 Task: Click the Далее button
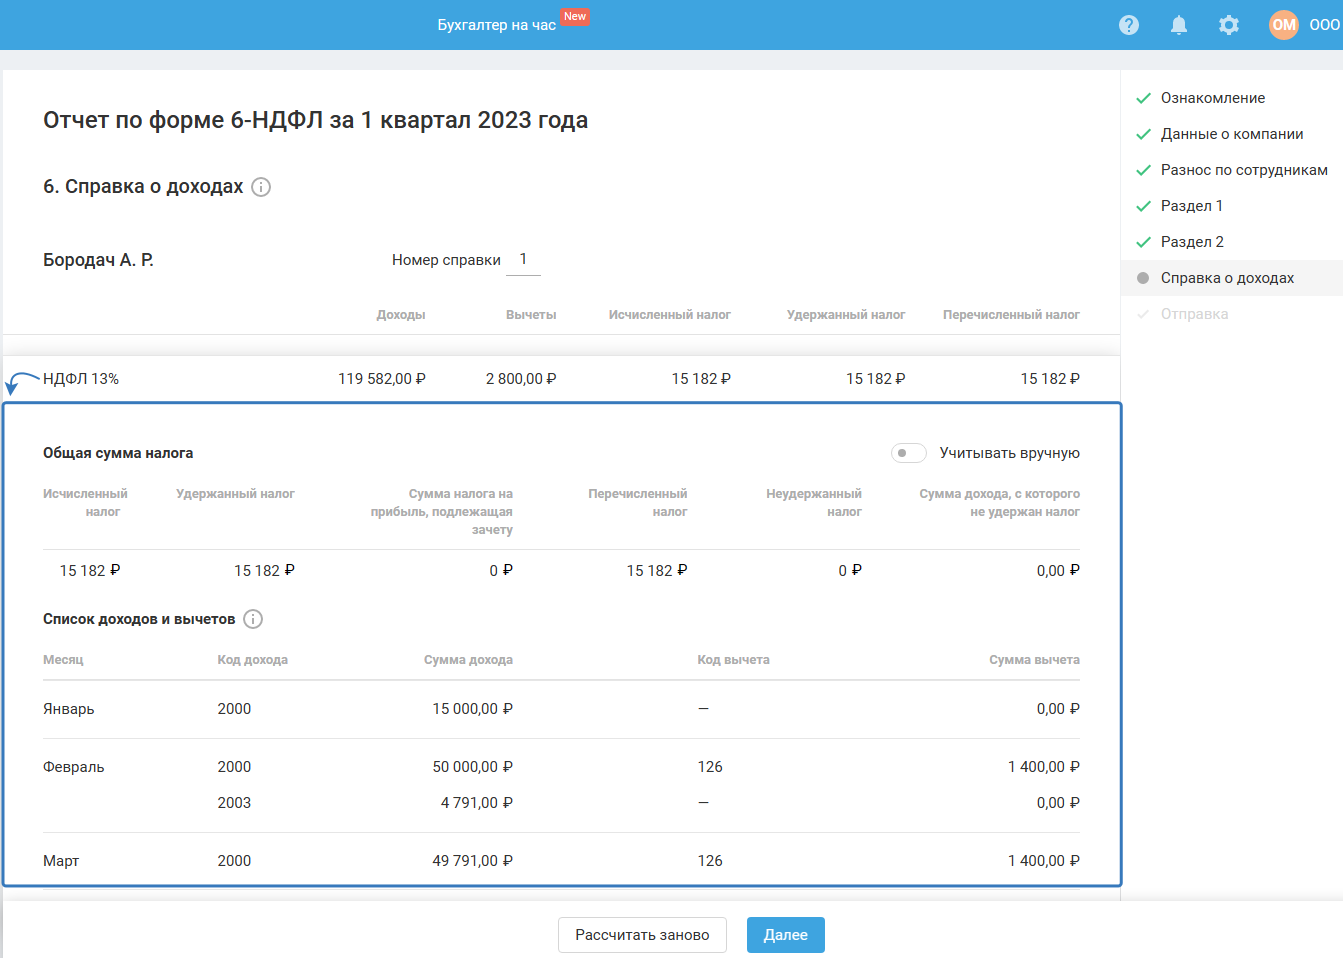click(785, 935)
